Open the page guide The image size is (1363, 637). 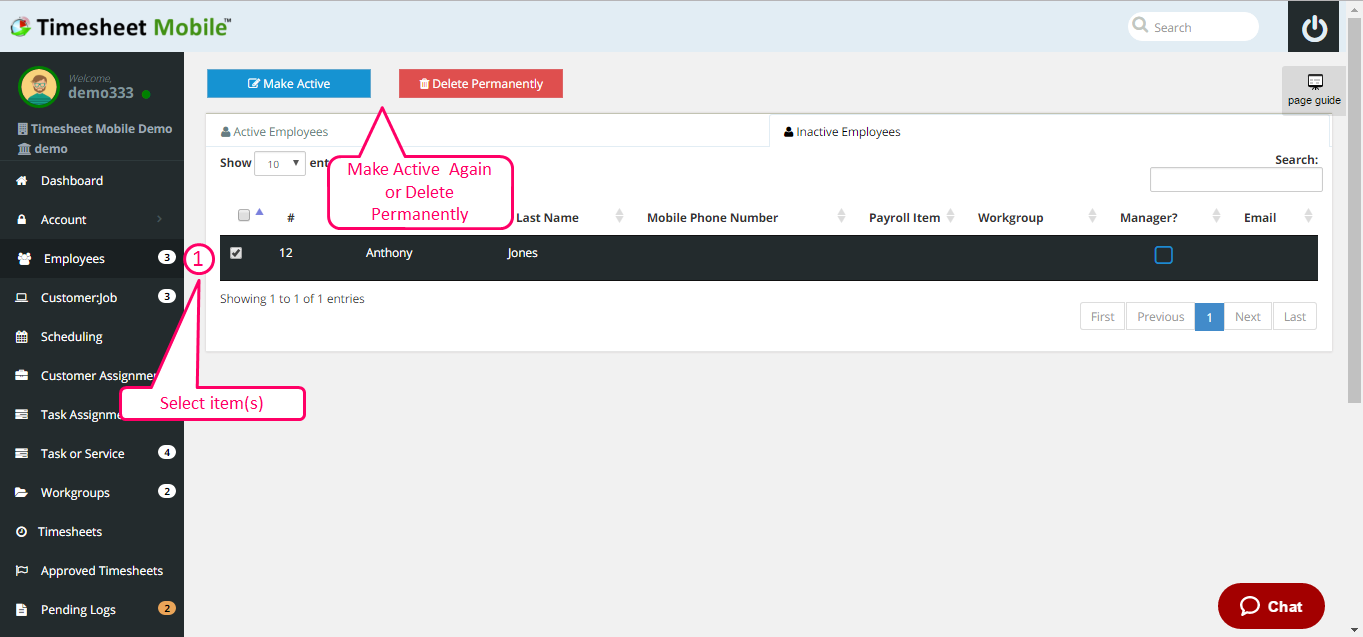coord(1314,90)
